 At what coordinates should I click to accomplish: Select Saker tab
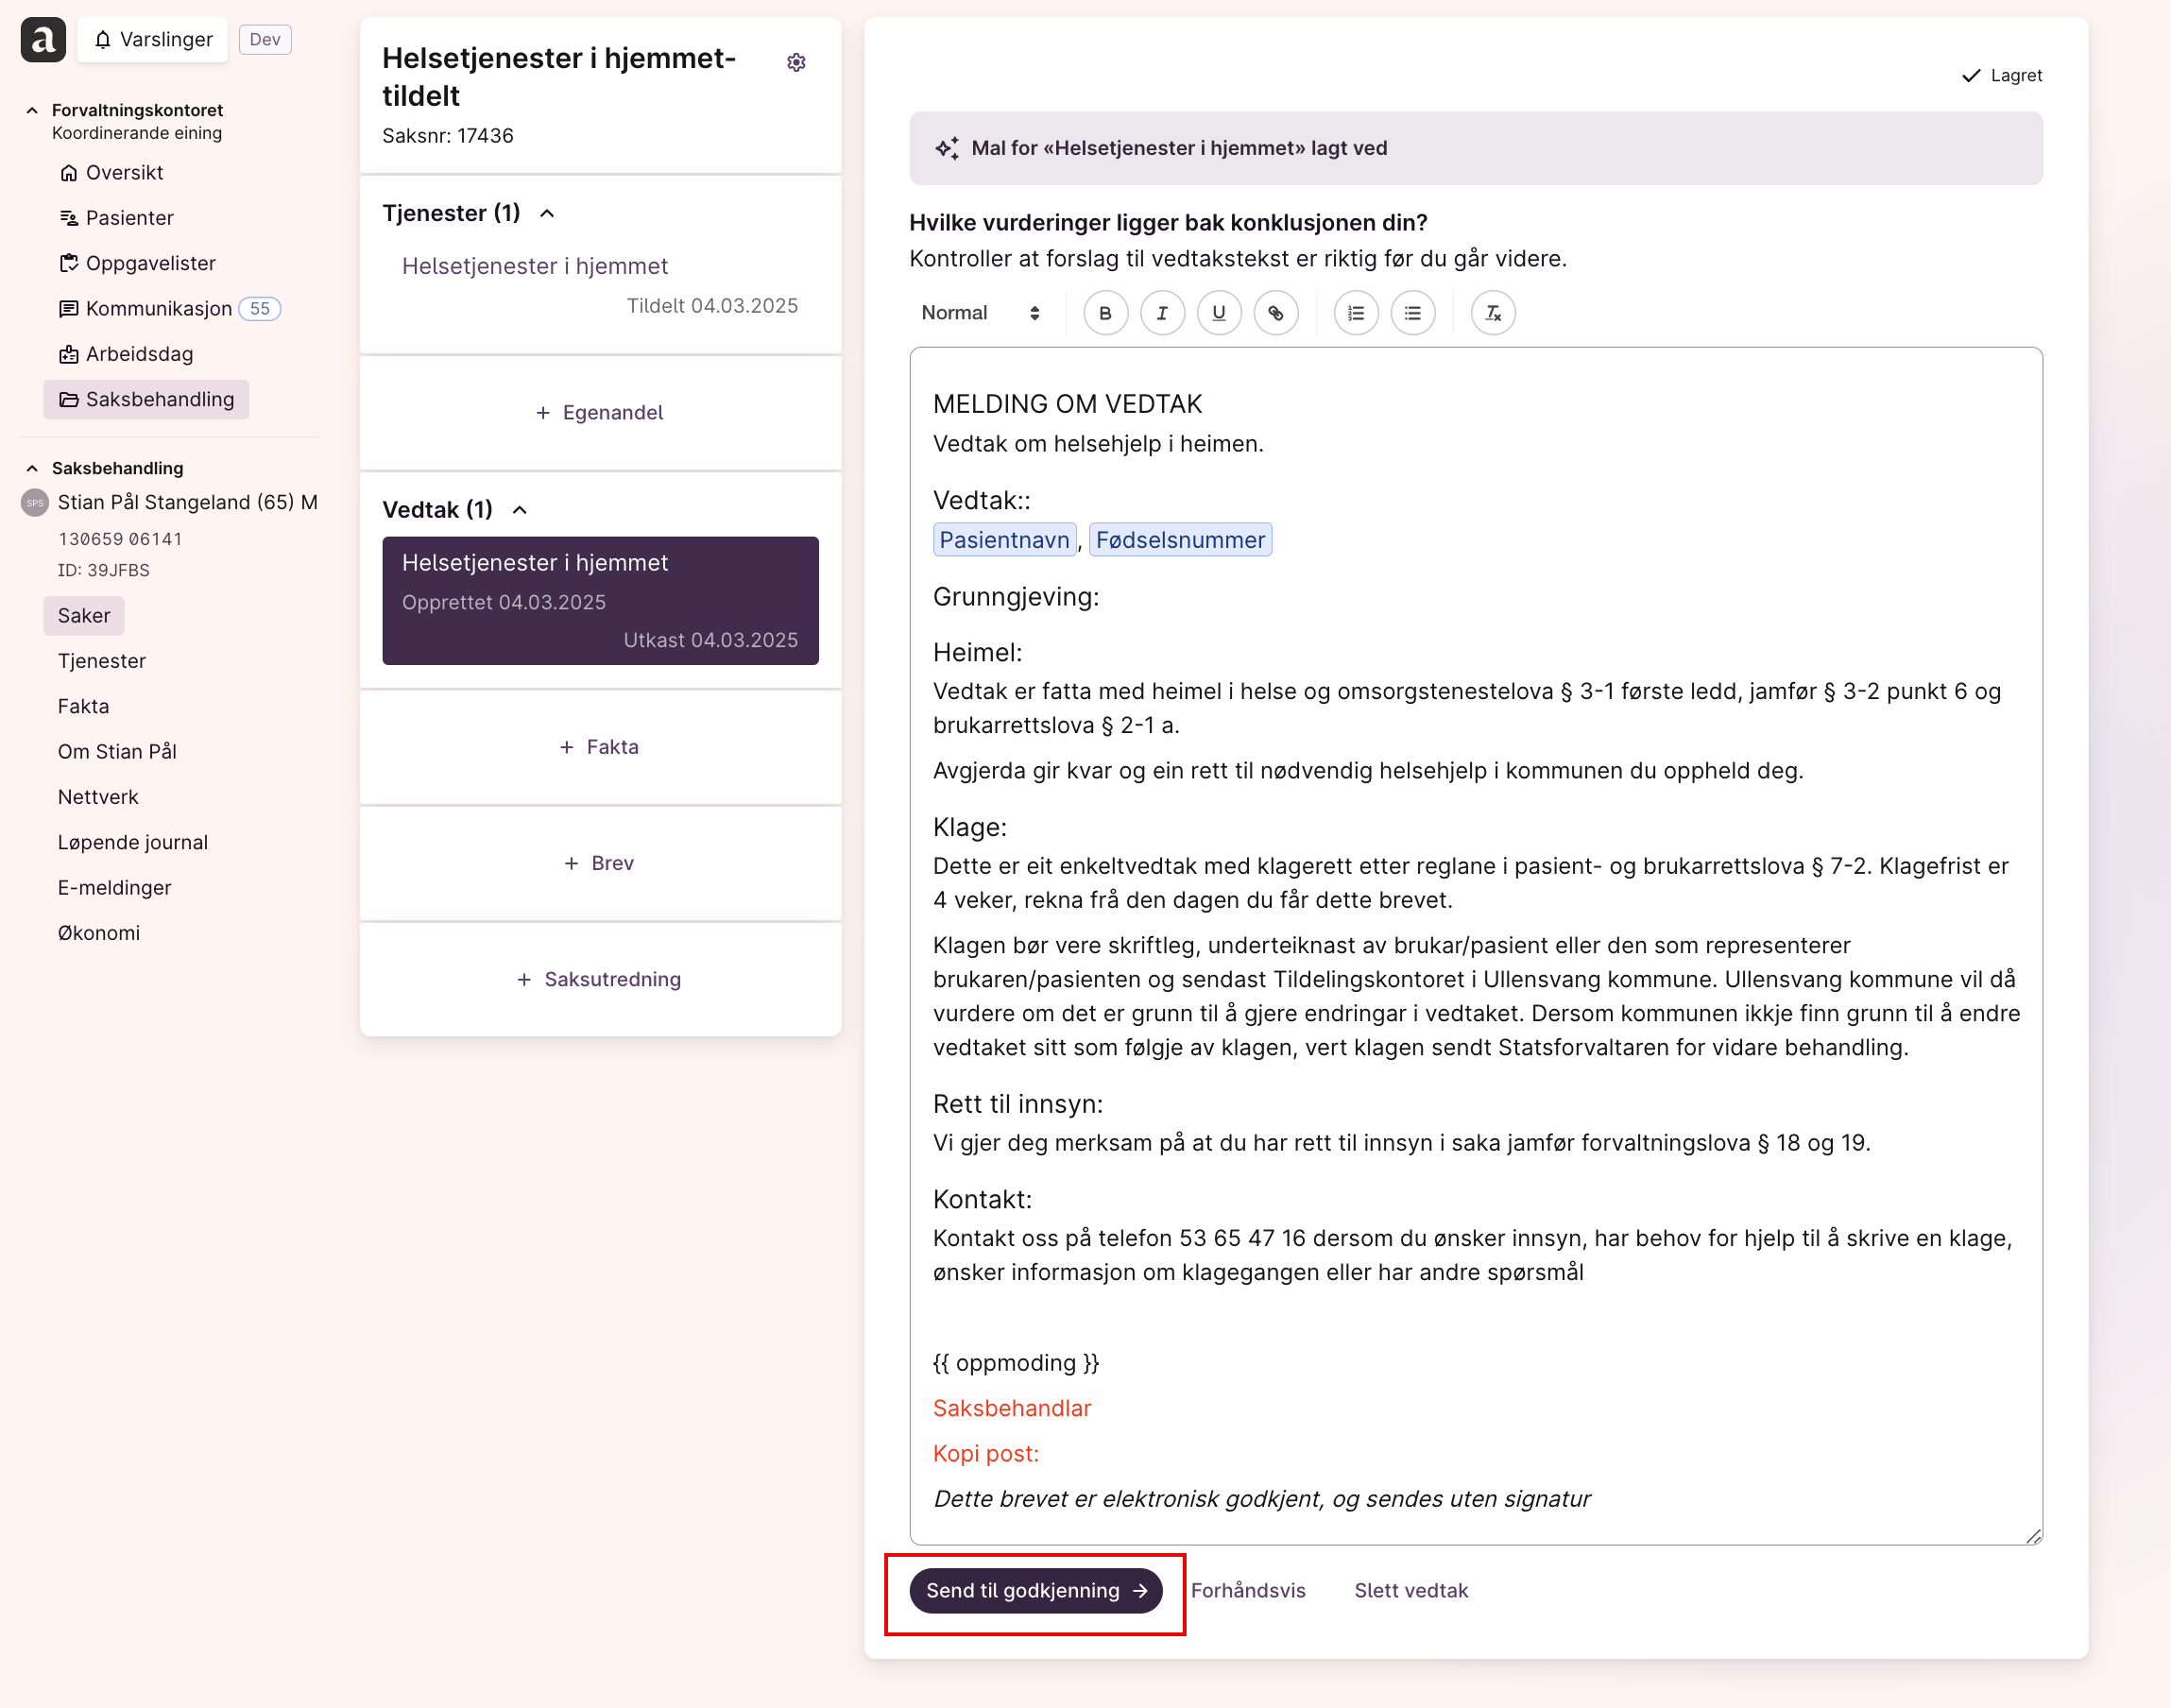tap(84, 615)
